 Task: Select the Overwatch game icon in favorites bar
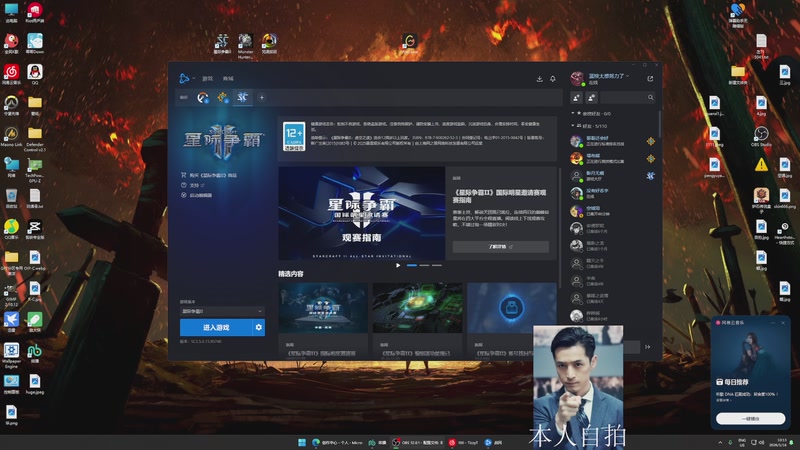click(203, 97)
